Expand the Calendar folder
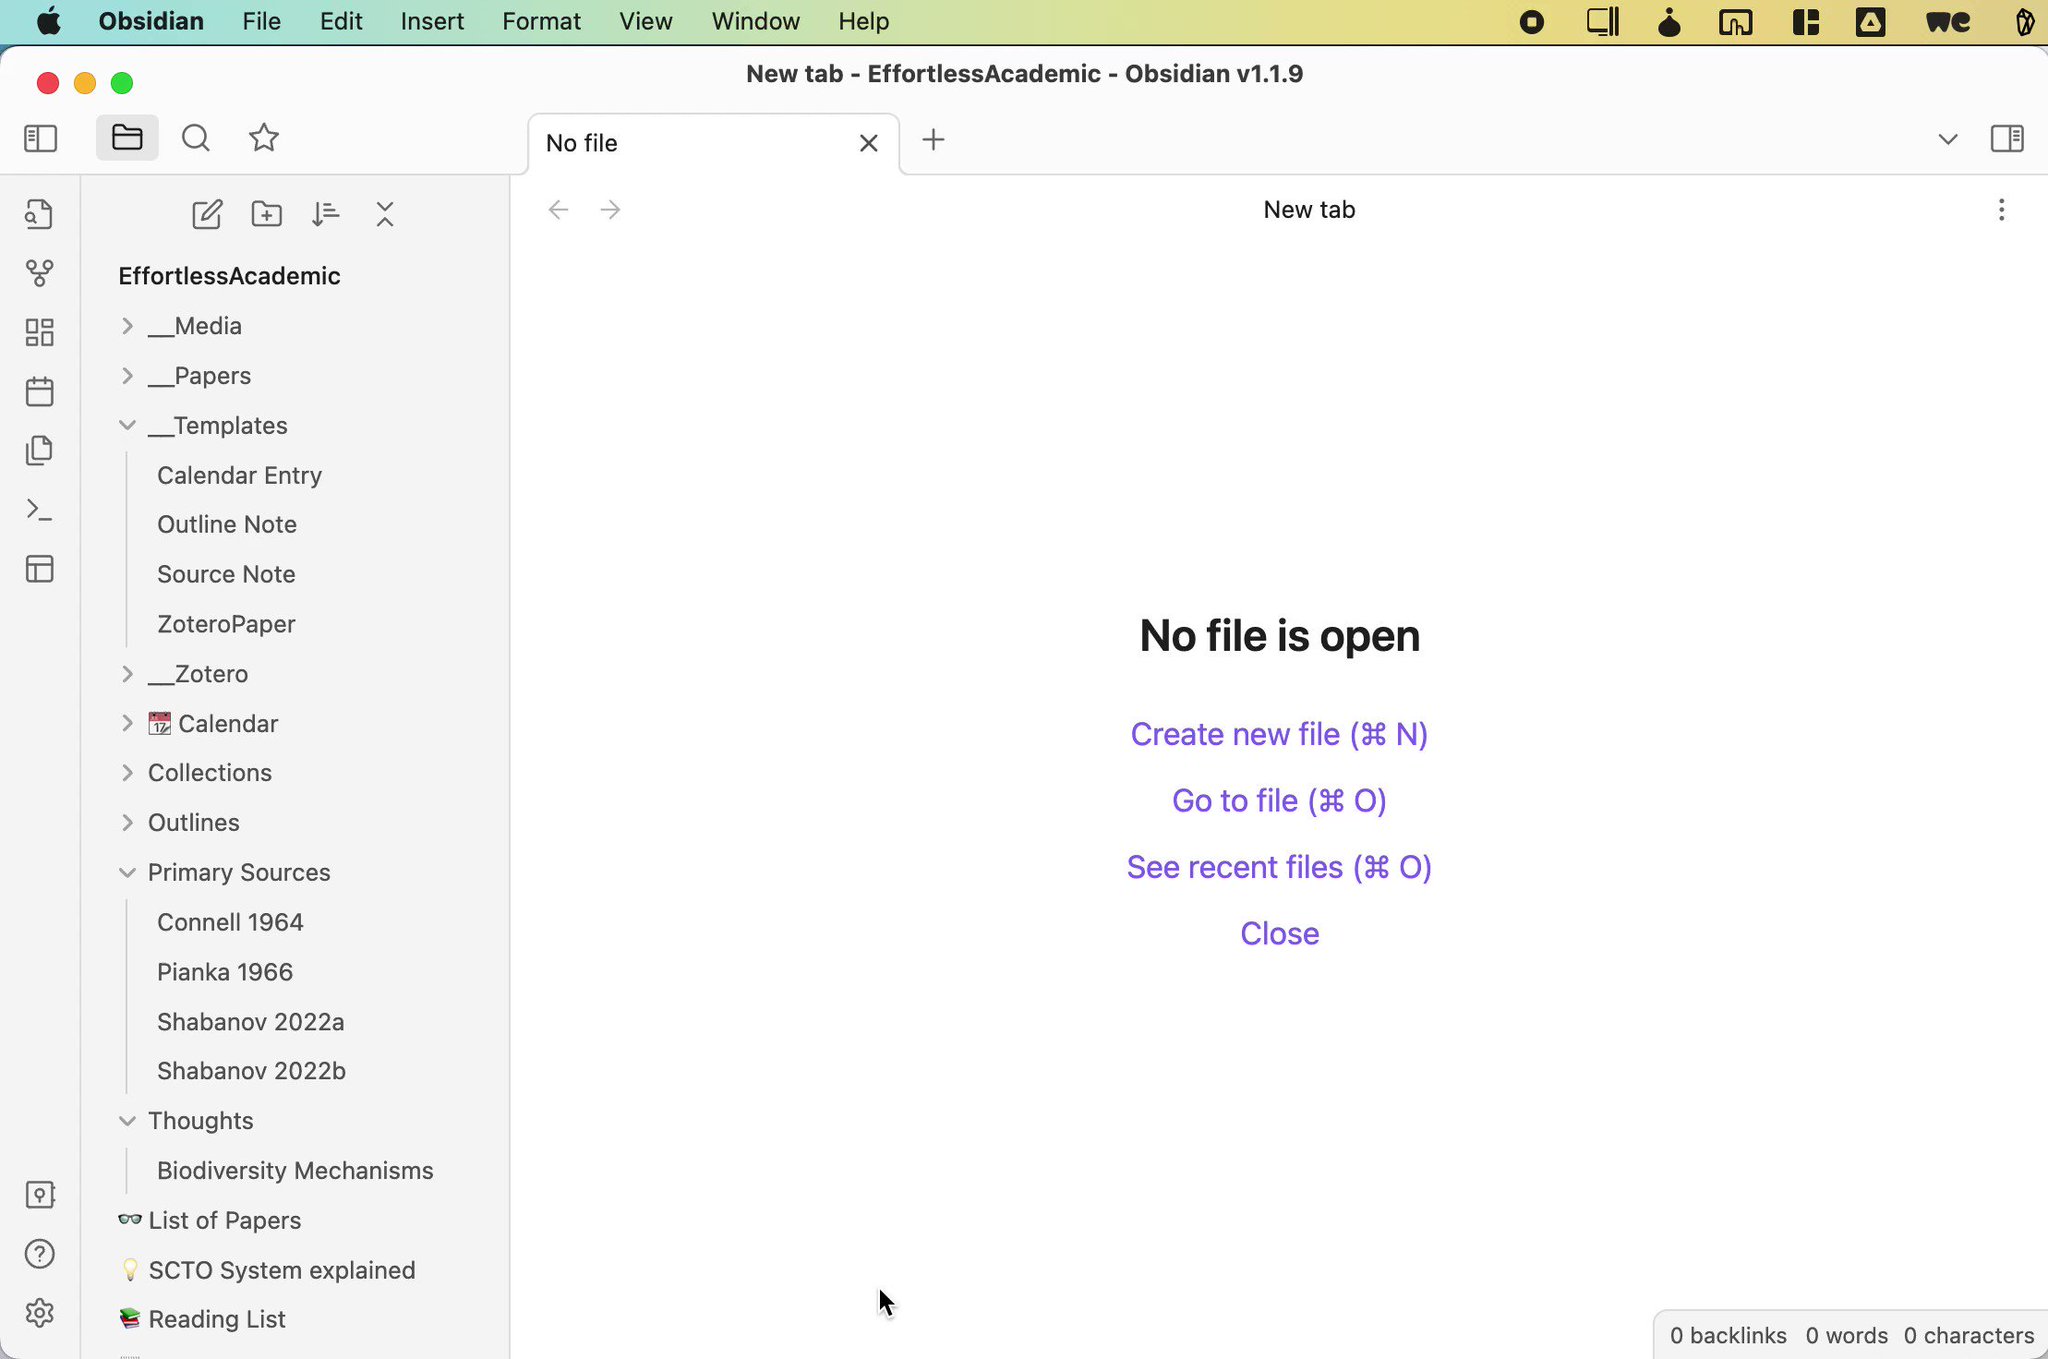This screenshot has width=2048, height=1359. pyautogui.click(x=126, y=723)
